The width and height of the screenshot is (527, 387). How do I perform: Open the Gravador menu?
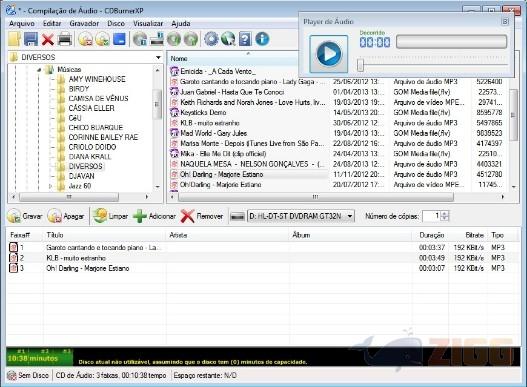[84, 24]
